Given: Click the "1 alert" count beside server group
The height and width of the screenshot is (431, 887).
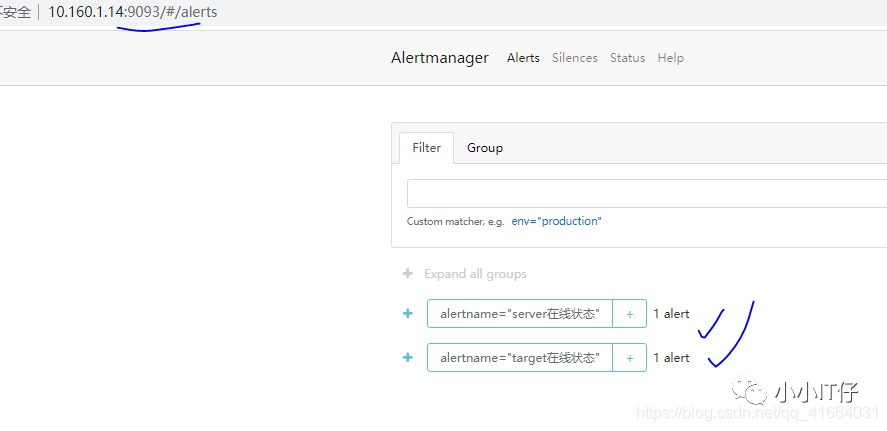Looking at the screenshot, I should [671, 314].
